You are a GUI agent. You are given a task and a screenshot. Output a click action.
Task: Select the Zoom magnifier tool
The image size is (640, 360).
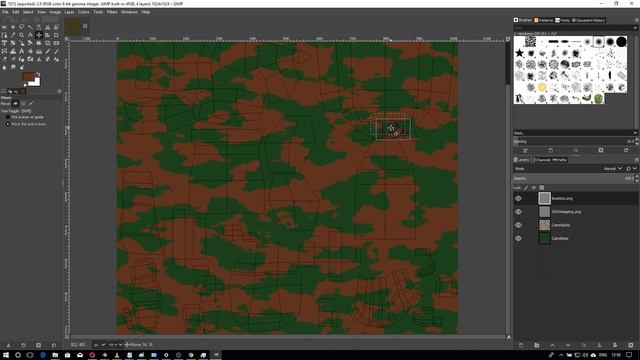(21, 35)
